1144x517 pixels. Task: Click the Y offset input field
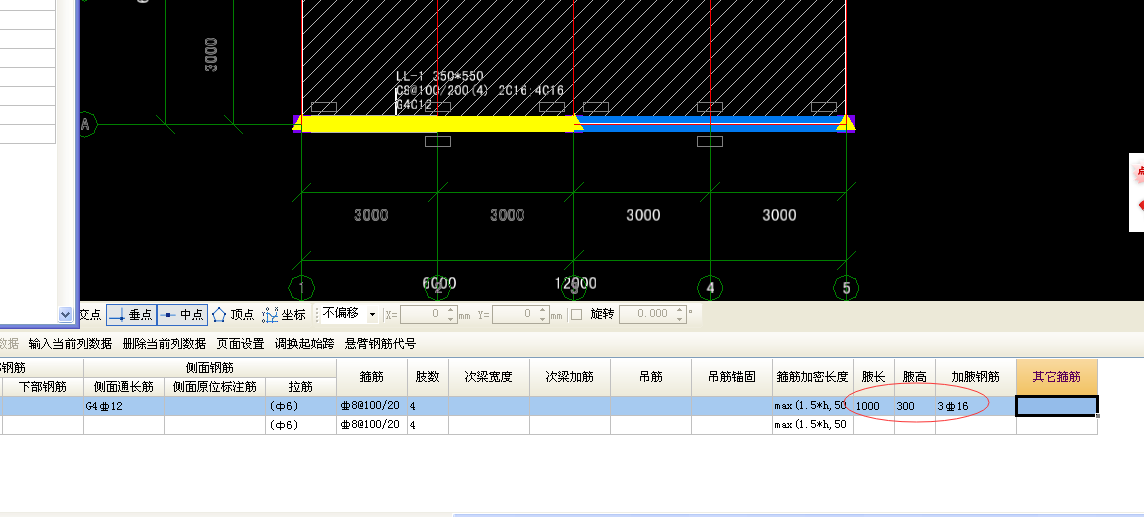click(x=515, y=314)
